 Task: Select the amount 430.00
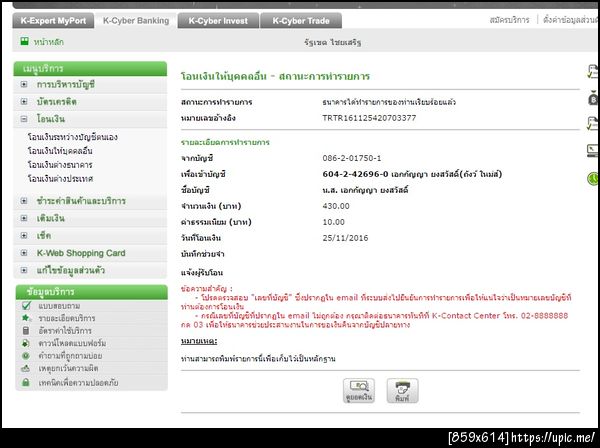point(336,206)
